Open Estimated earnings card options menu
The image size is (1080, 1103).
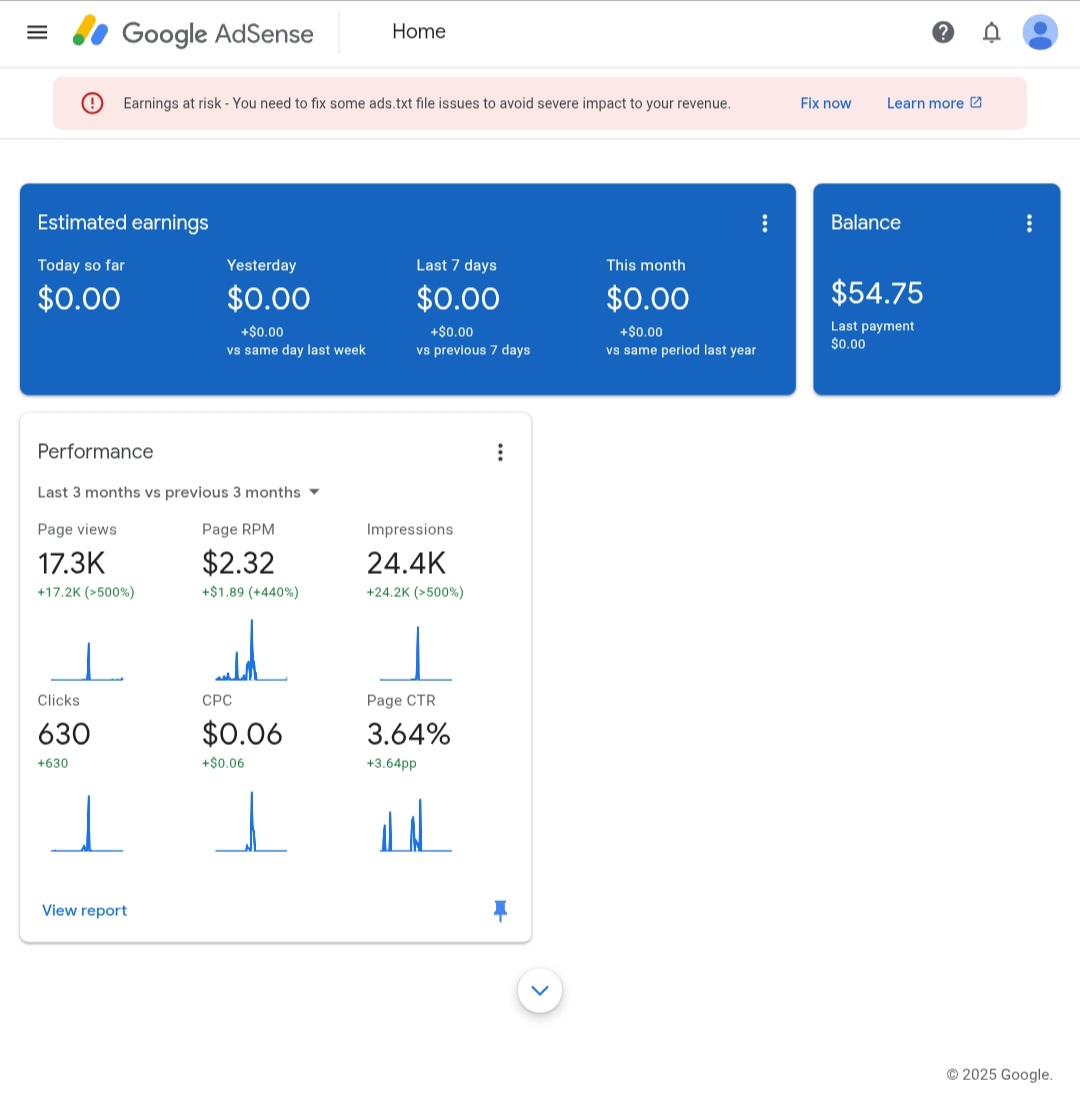(765, 224)
